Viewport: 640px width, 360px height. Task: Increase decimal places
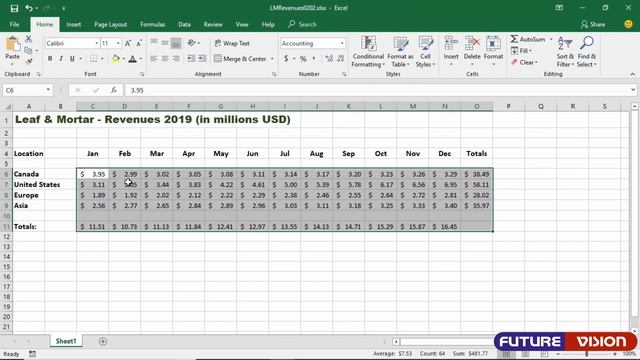(x=329, y=59)
